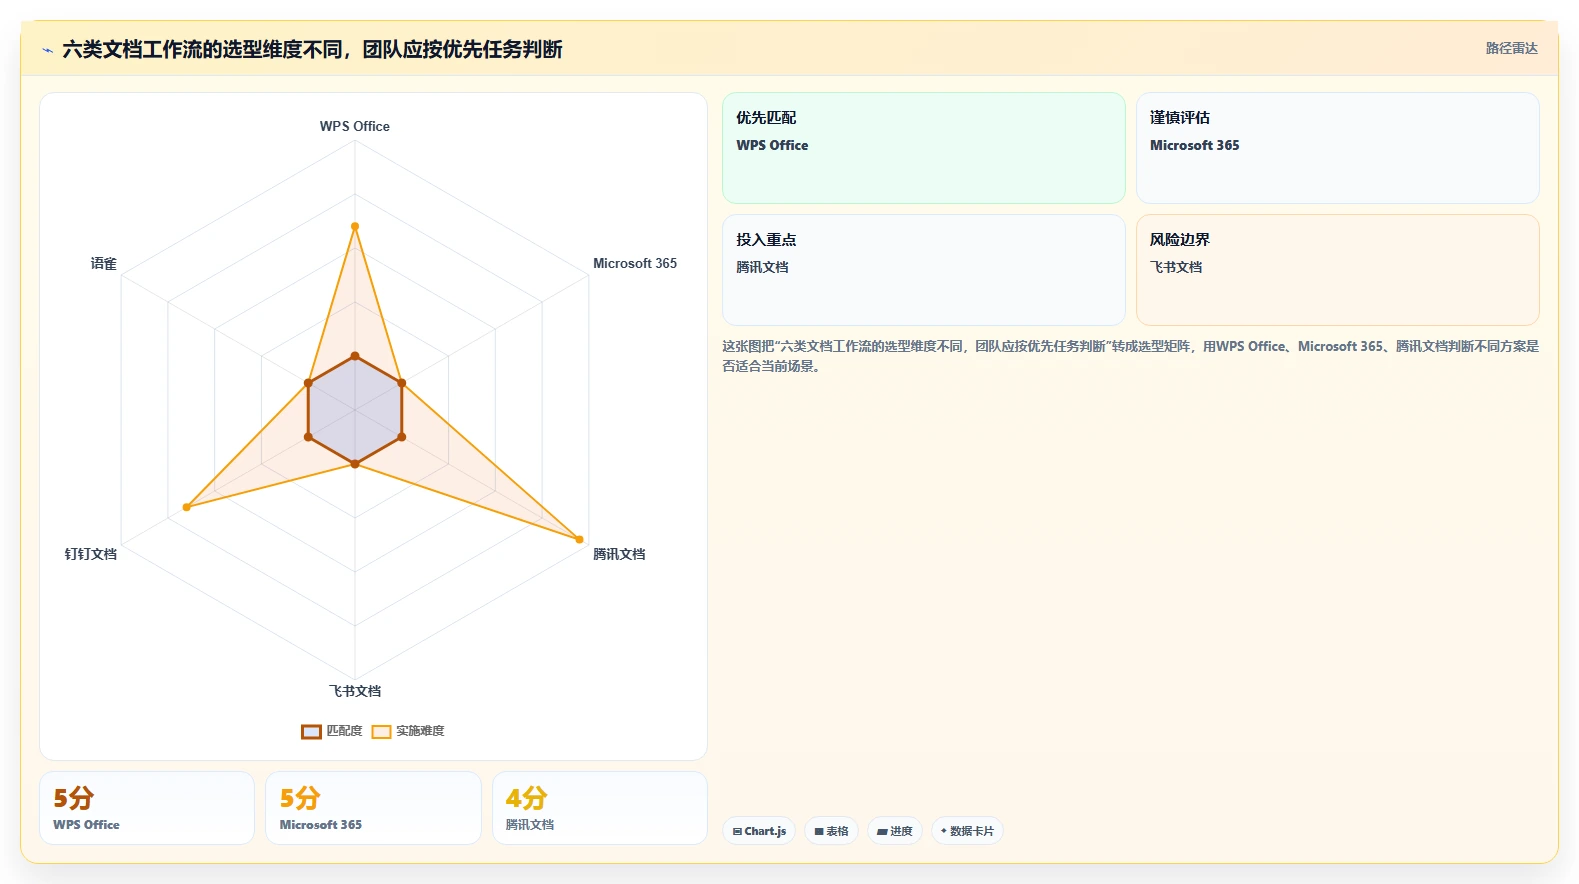Click the 语雀 radar axis label
The height and width of the screenshot is (884, 1579).
coord(104,263)
